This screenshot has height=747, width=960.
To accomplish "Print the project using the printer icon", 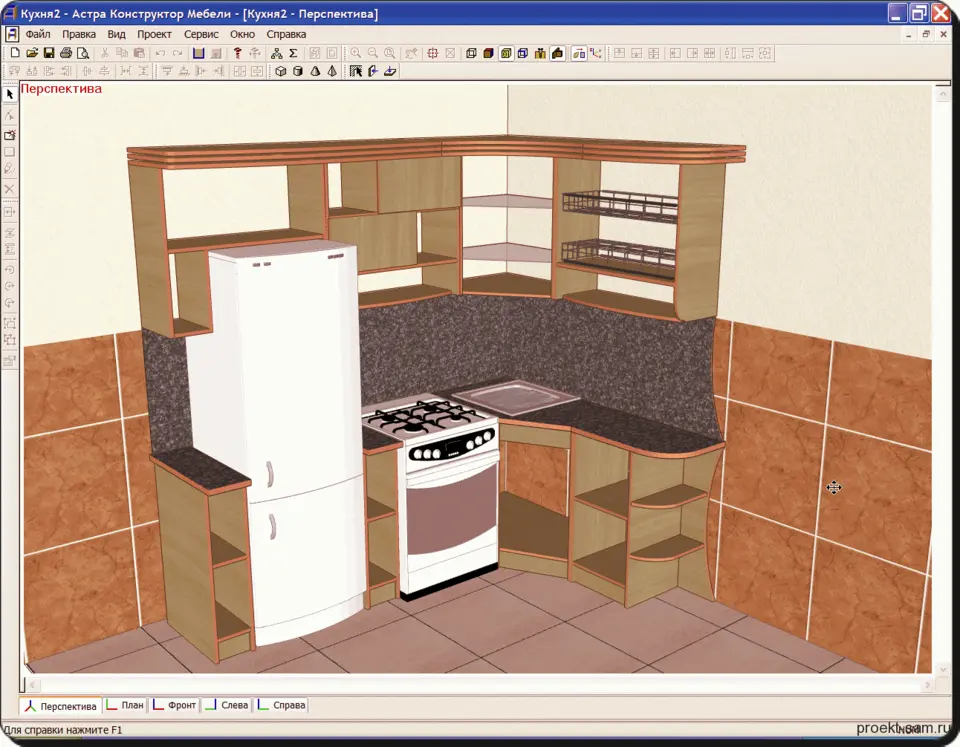I will click(x=66, y=53).
